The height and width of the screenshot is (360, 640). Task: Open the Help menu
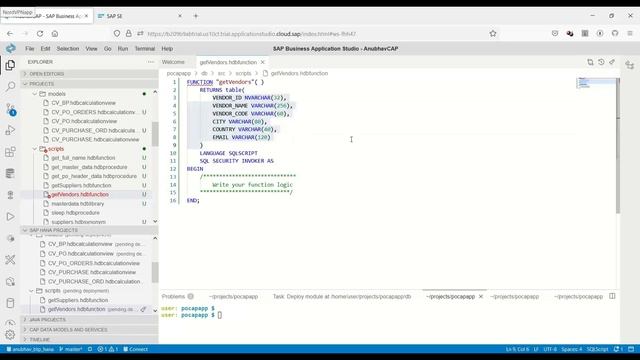[167, 49]
